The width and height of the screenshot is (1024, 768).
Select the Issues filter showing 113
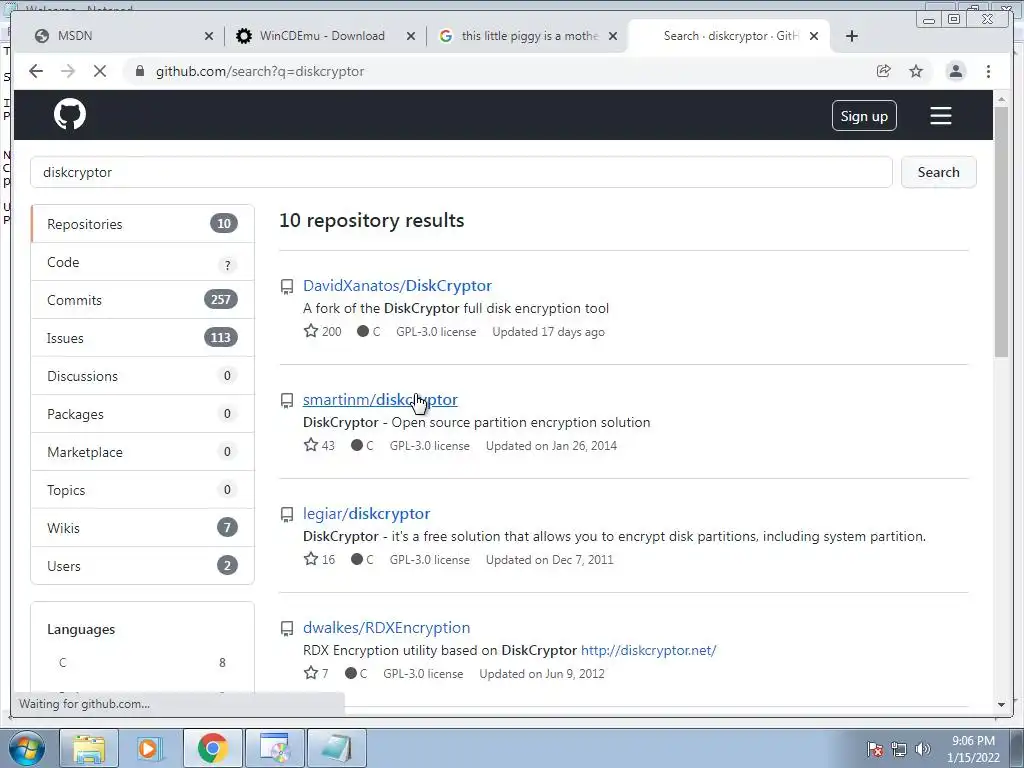[x=142, y=338]
